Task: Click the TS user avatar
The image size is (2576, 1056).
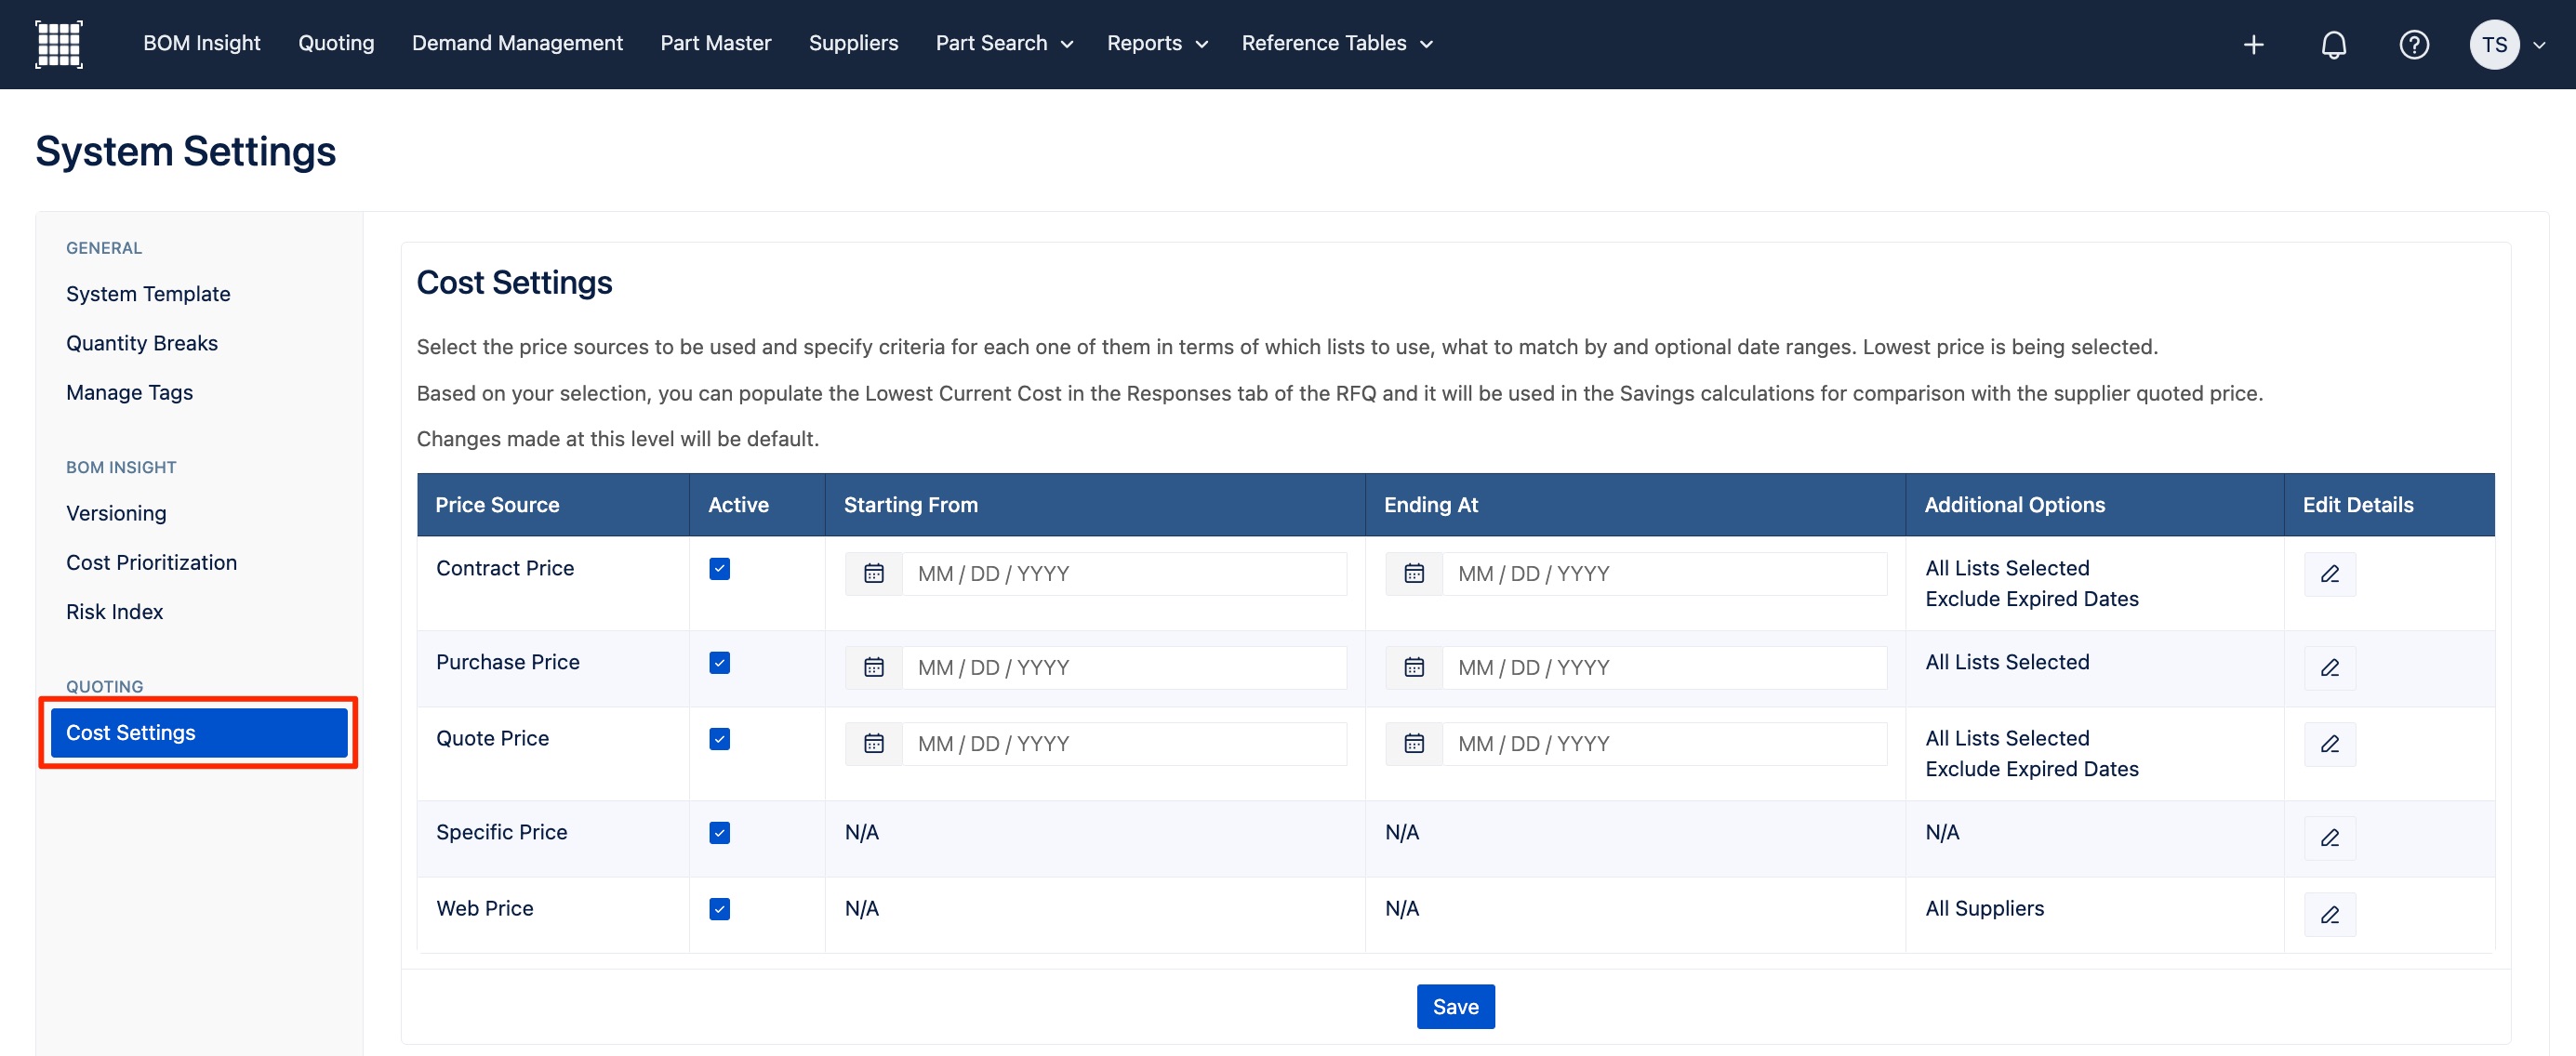Action: [2494, 44]
